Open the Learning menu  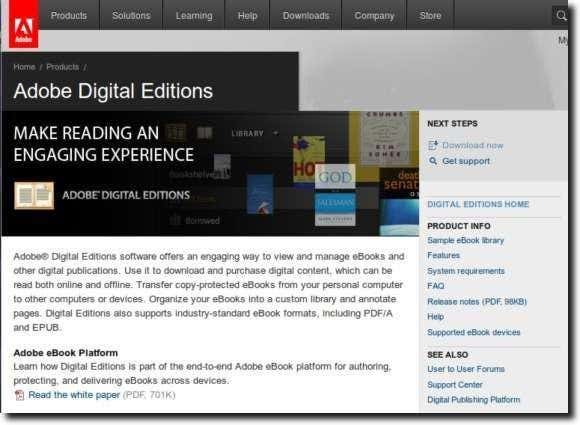click(194, 16)
